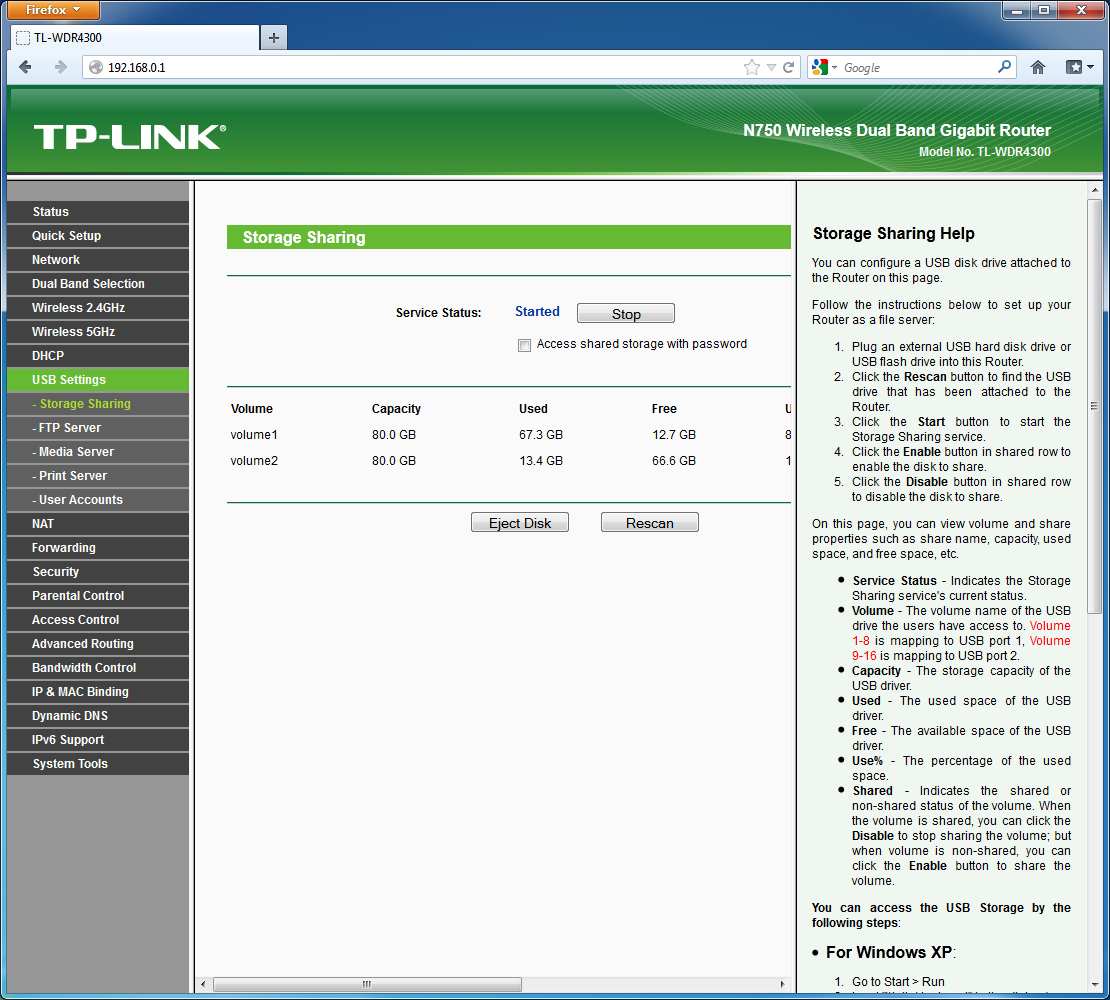This screenshot has width=1110, height=1000.
Task: Click the 12.7 GB free value
Action: (x=674, y=435)
